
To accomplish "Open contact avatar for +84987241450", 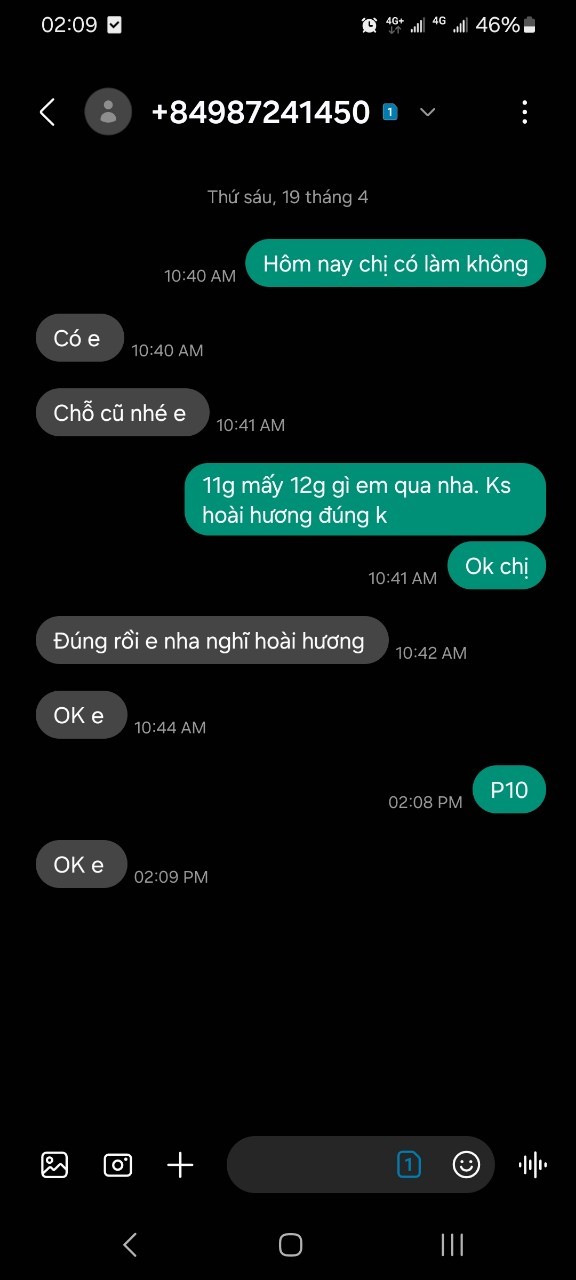I will [x=108, y=112].
